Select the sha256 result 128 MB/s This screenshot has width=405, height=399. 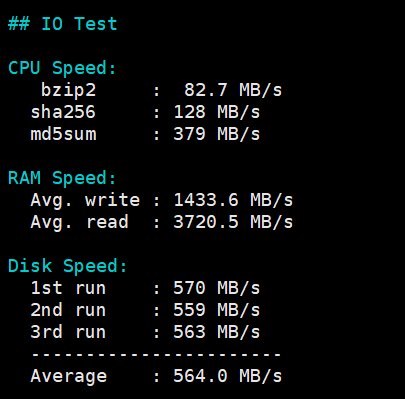point(216,112)
